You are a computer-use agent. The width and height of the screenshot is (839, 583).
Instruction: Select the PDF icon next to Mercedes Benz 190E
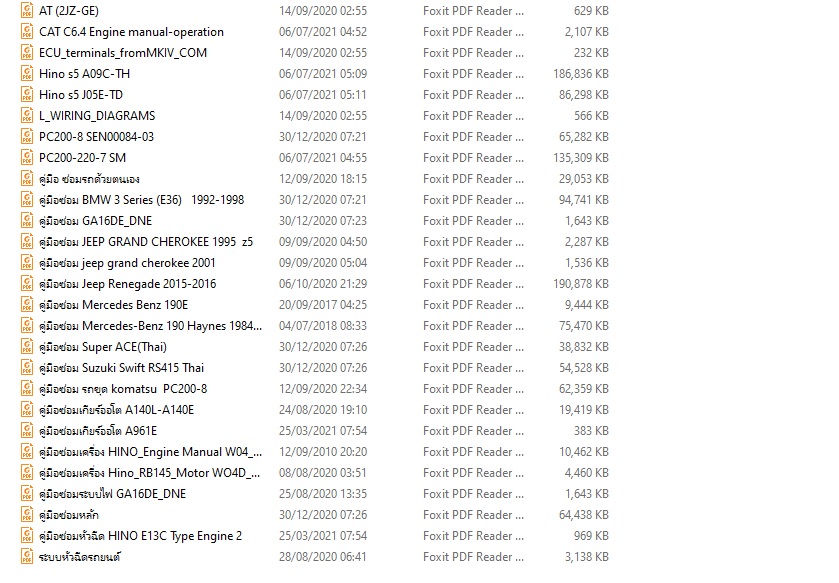[27, 305]
